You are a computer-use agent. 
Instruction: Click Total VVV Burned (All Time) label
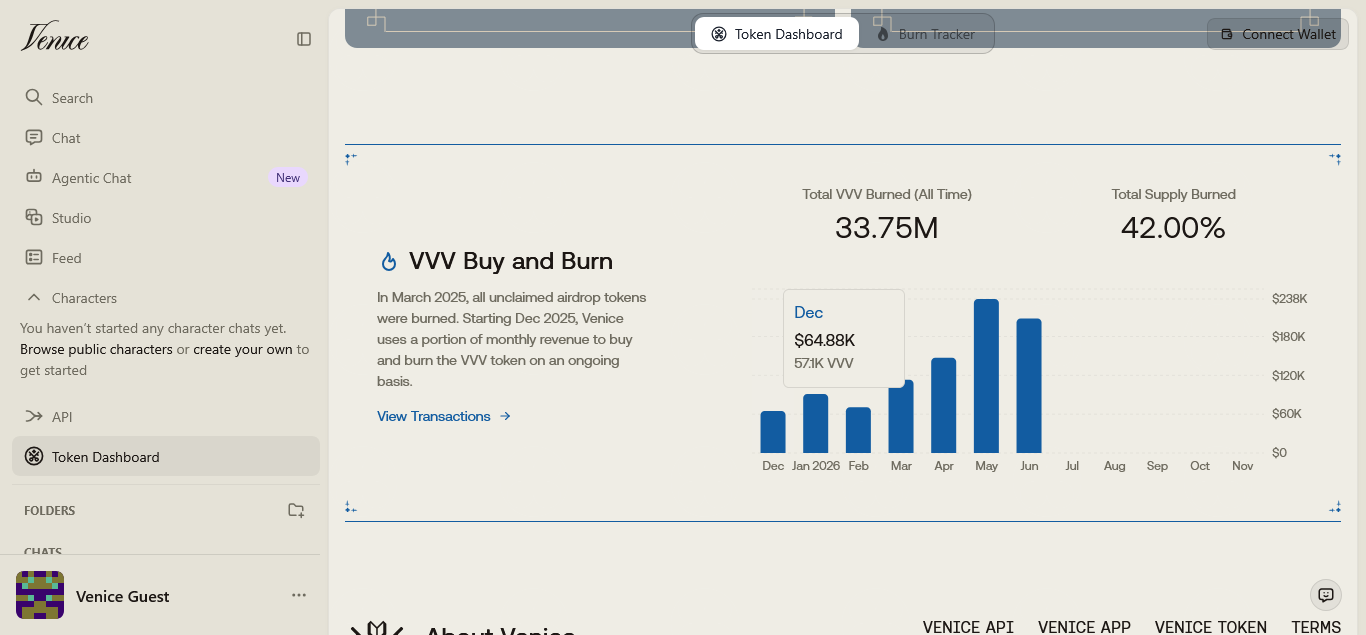point(887,194)
